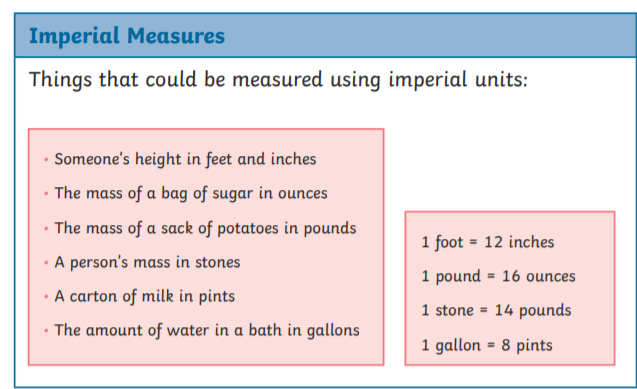Click the carton of milk in pints line
Image resolution: width=637 pixels, height=389 pixels.
(x=145, y=296)
